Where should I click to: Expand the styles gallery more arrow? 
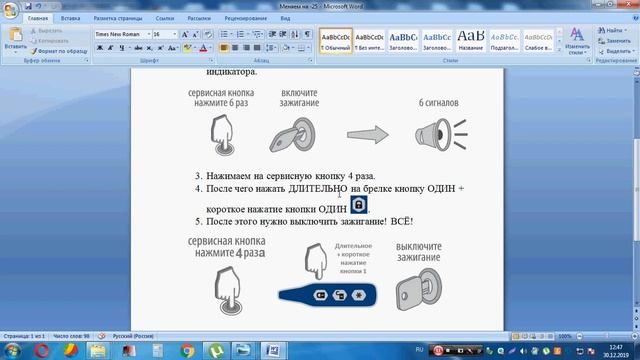click(559, 49)
